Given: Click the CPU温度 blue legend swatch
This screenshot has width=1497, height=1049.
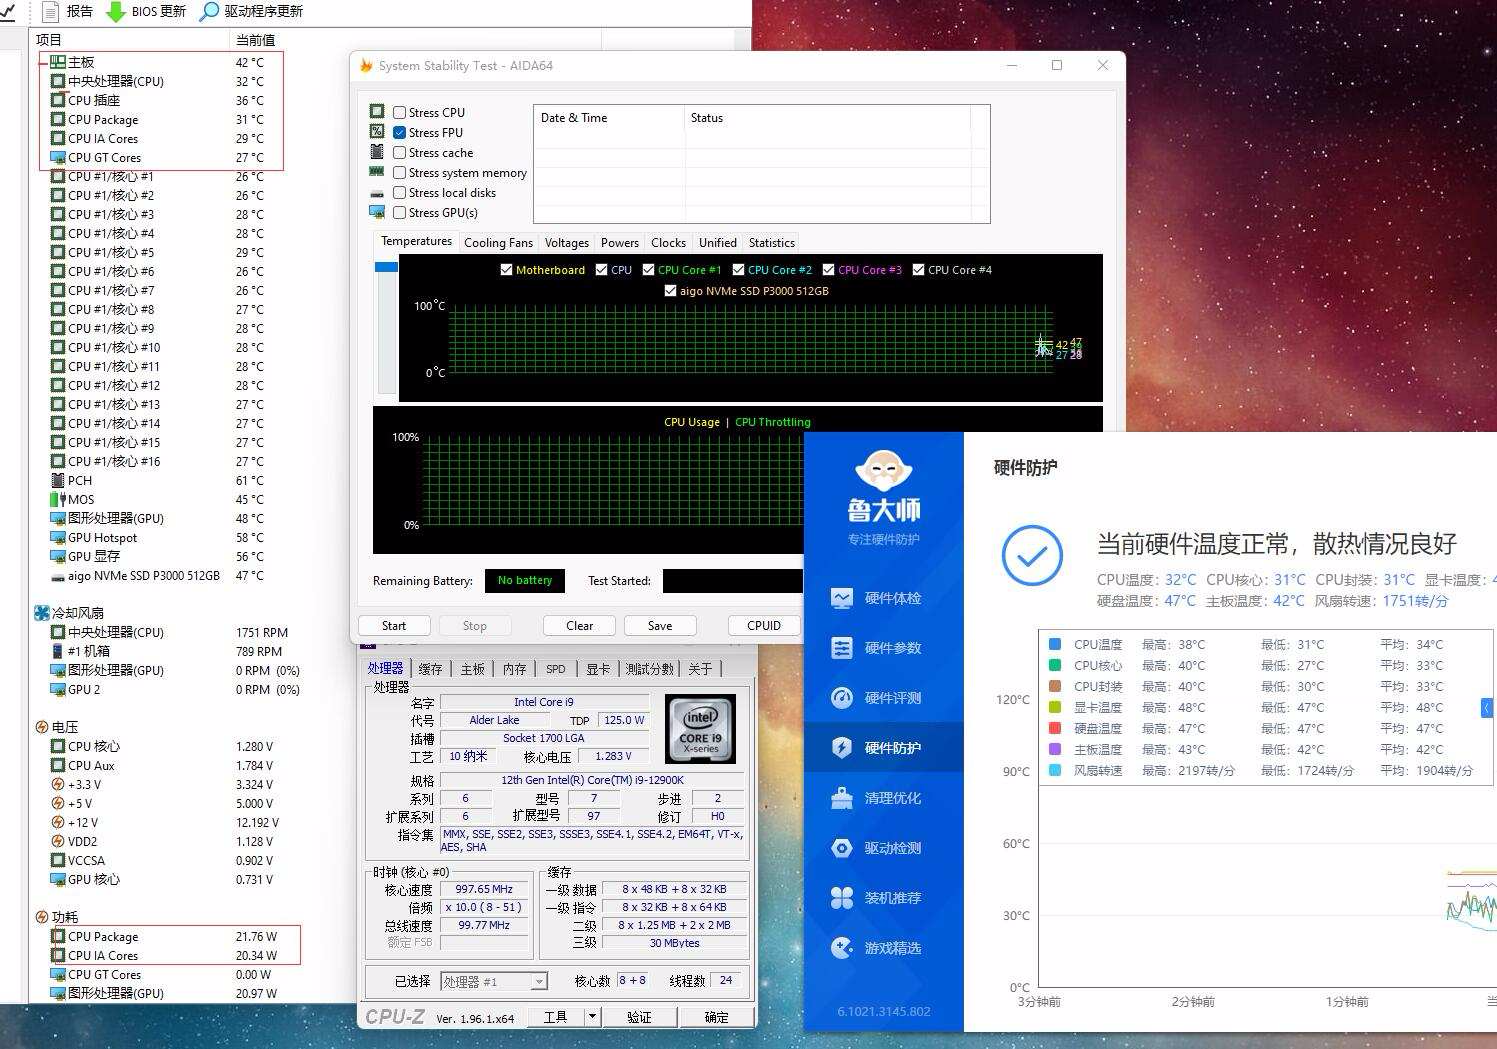Looking at the screenshot, I should click(1054, 644).
